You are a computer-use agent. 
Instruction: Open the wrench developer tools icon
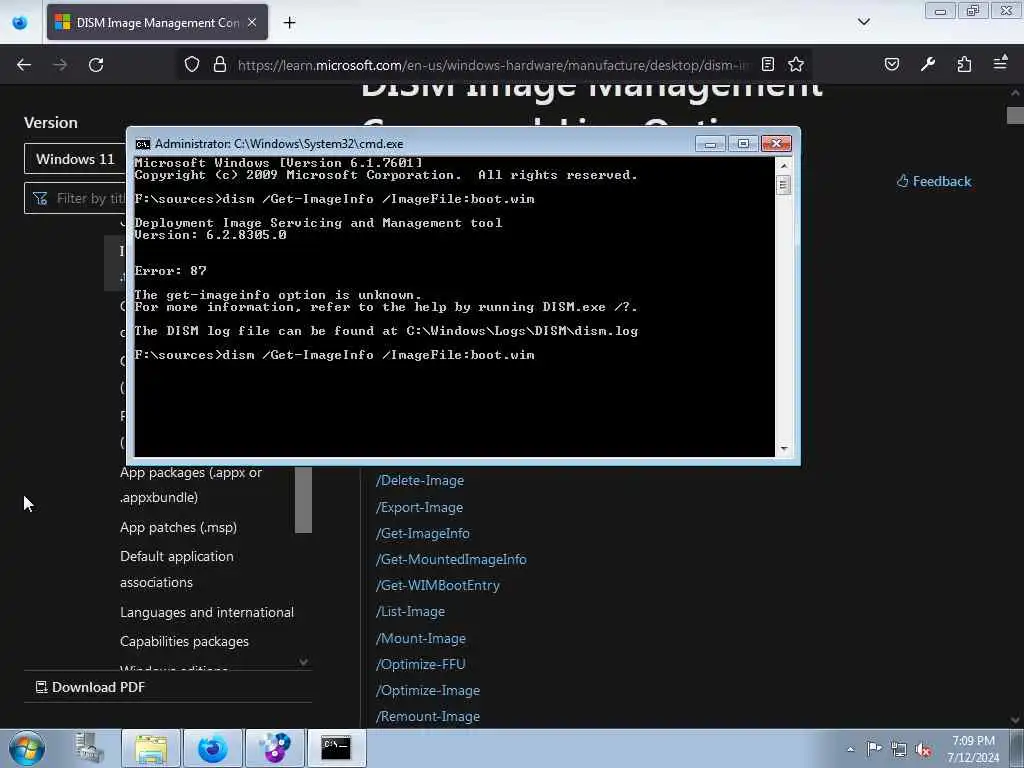(x=928, y=64)
